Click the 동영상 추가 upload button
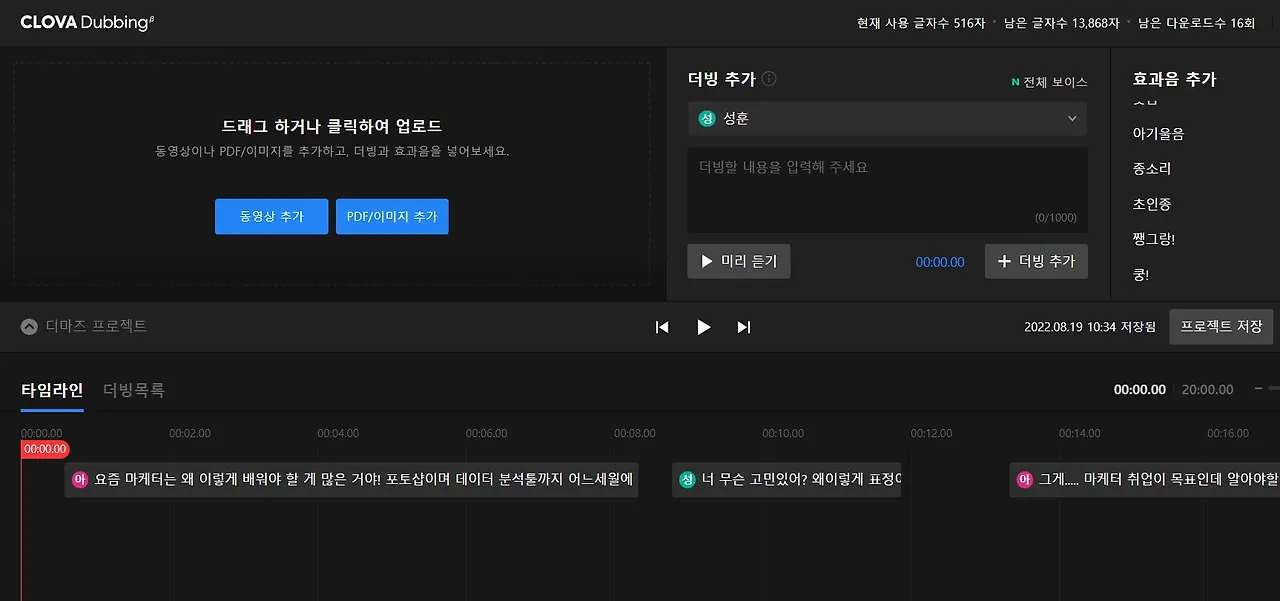The height and width of the screenshot is (601, 1280). click(271, 216)
